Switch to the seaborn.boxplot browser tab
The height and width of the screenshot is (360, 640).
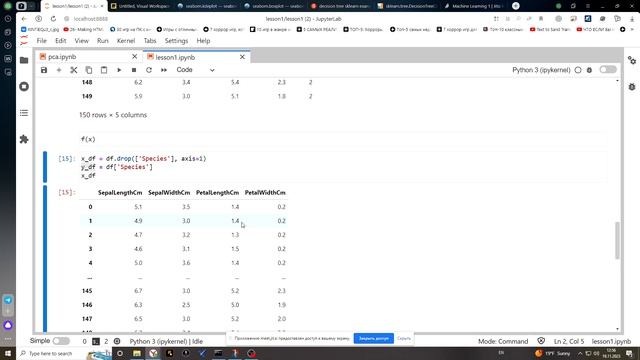coord(275,6)
